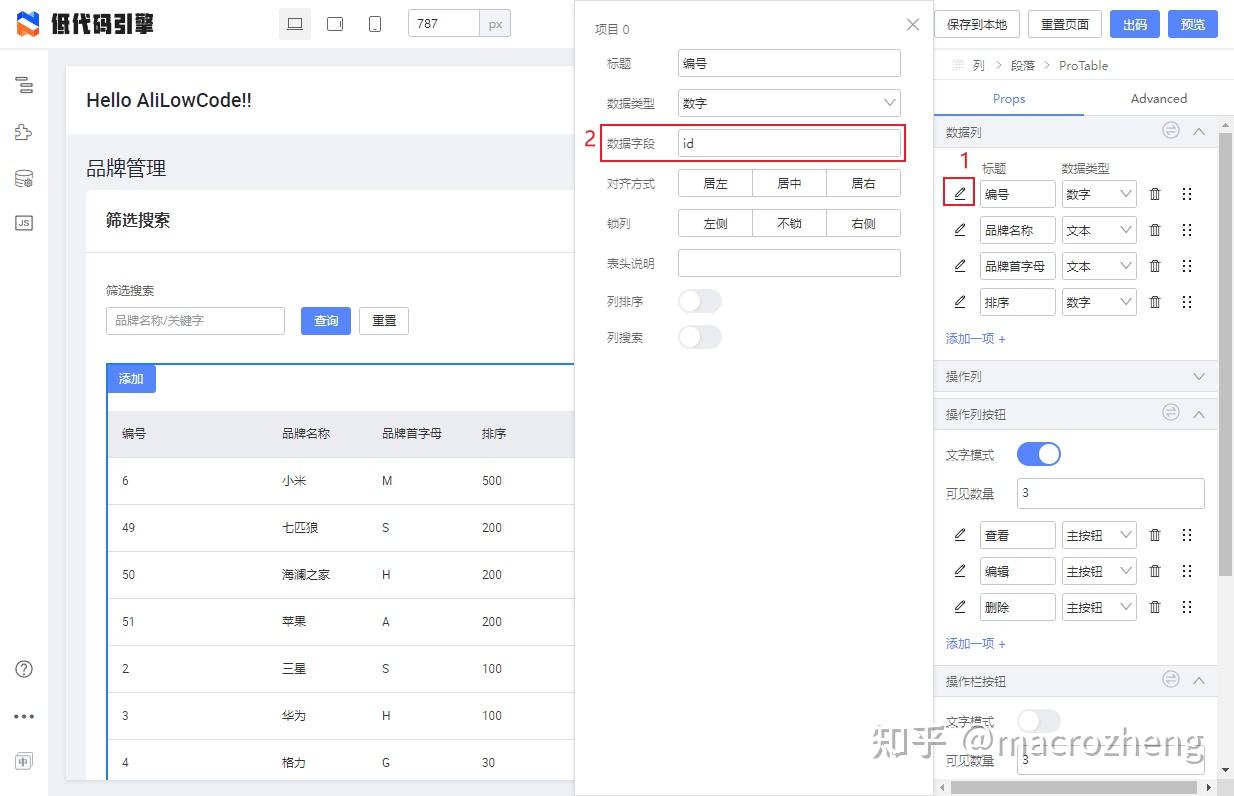Click the 品牌名称/关键字 search input
The height and width of the screenshot is (796, 1234).
click(x=196, y=321)
